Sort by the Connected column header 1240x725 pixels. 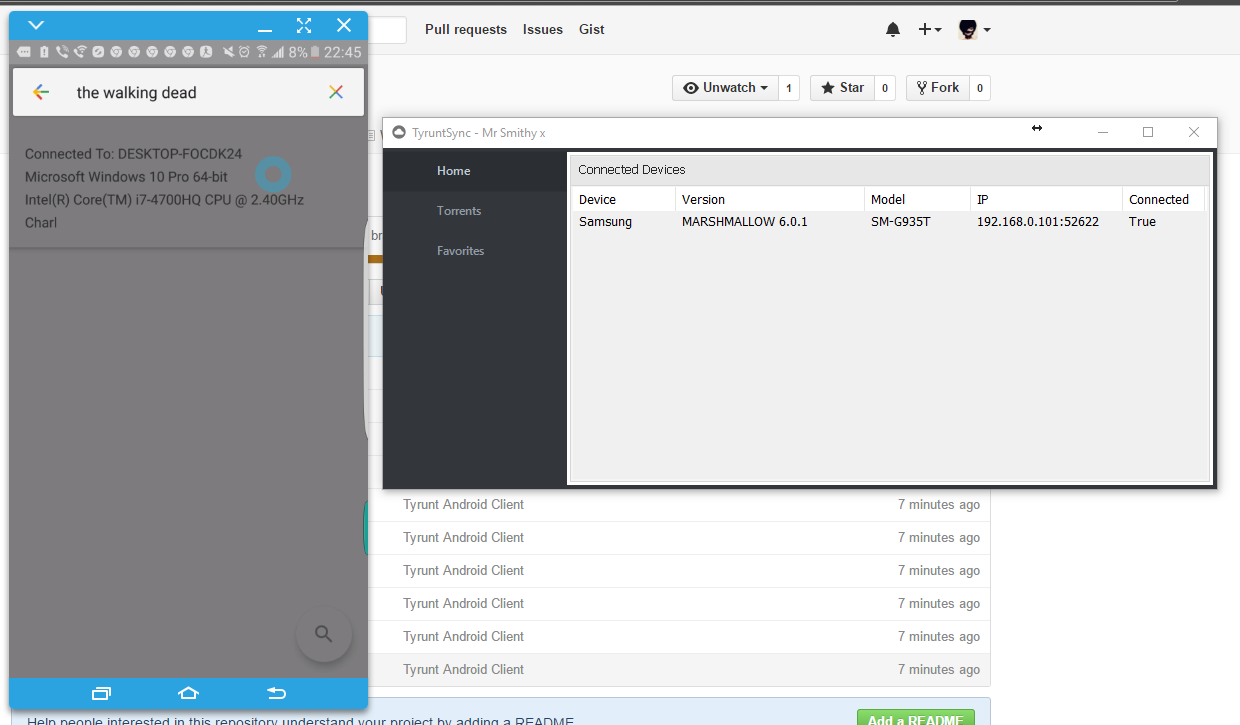pyautogui.click(x=1164, y=199)
